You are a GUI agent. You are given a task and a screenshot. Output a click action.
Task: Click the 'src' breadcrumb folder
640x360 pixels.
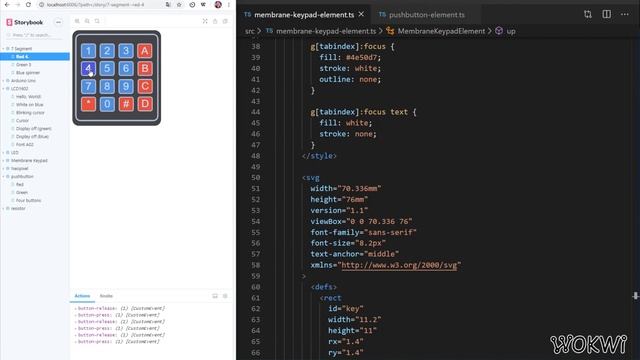tap(250, 31)
